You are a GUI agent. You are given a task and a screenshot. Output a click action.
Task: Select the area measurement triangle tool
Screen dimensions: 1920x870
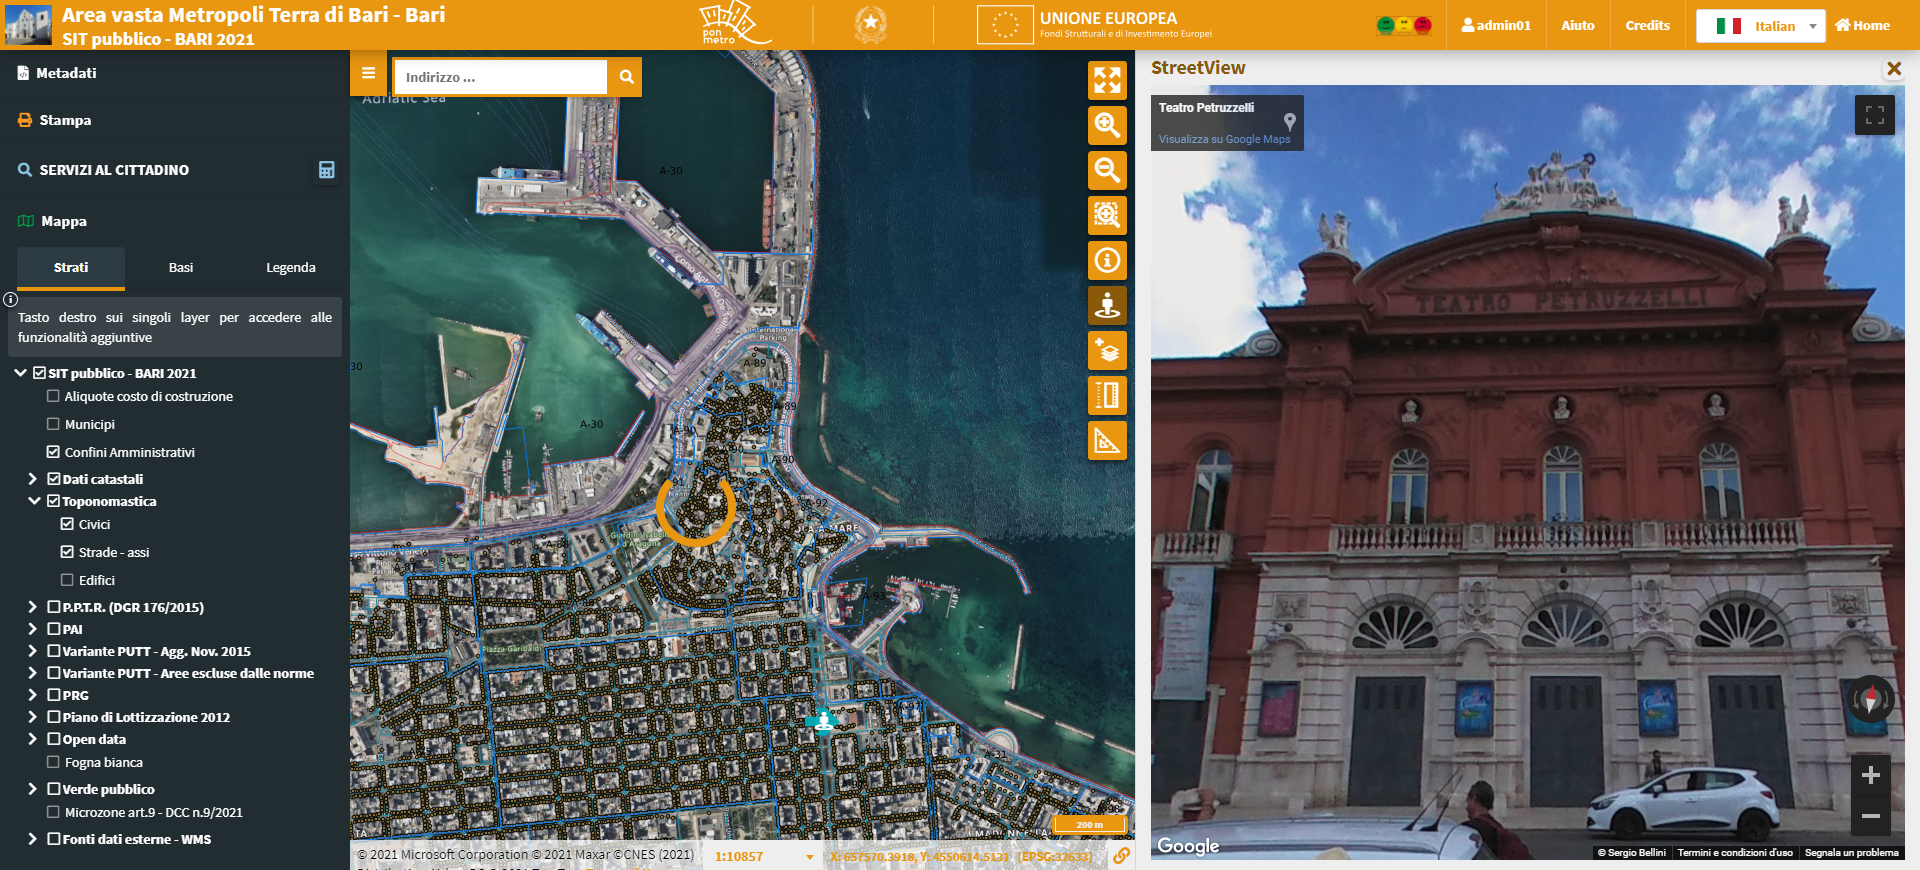[1107, 441]
